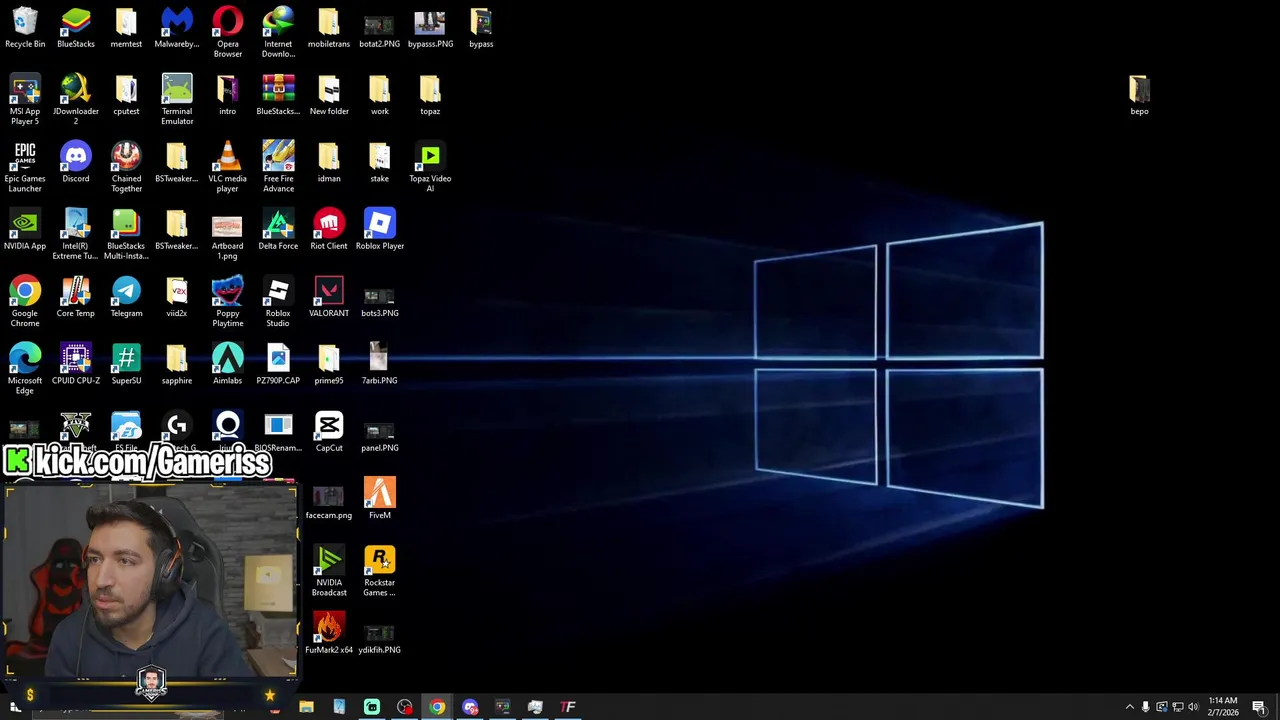Select the mobiletrans folder

[329, 28]
